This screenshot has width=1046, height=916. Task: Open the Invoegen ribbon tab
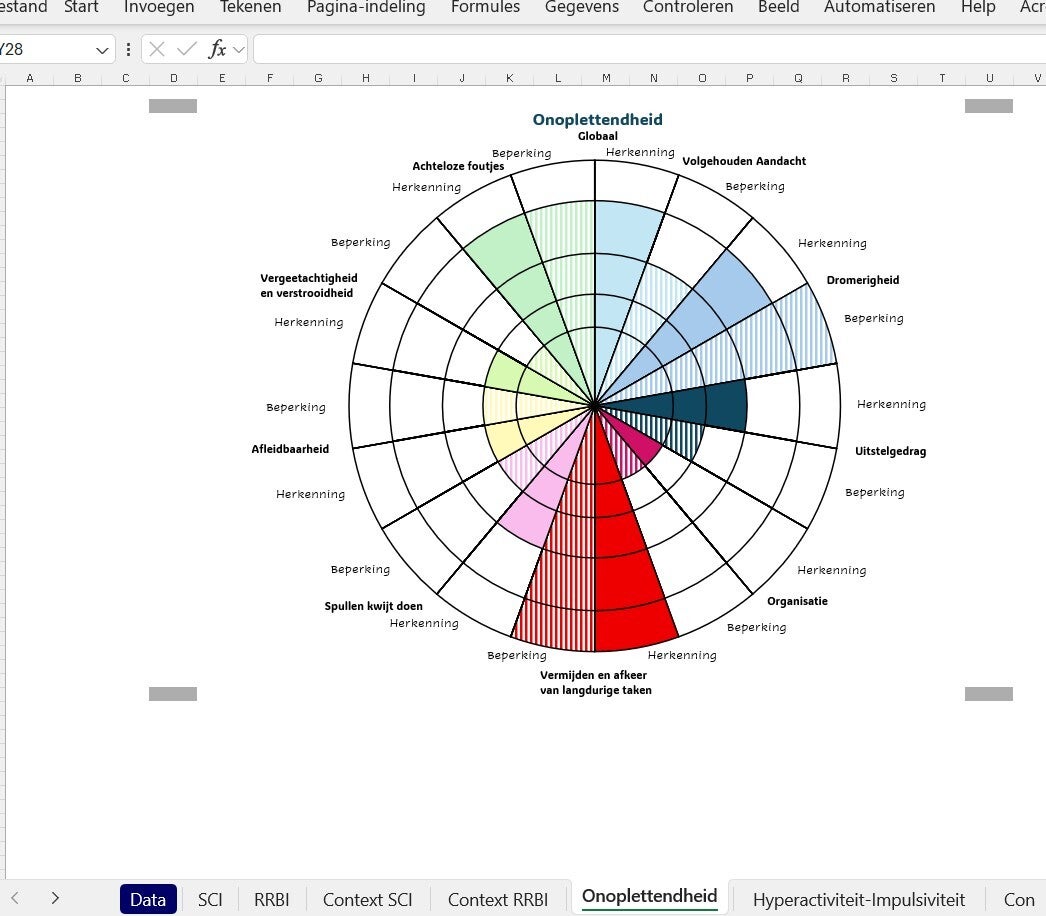coord(159,7)
